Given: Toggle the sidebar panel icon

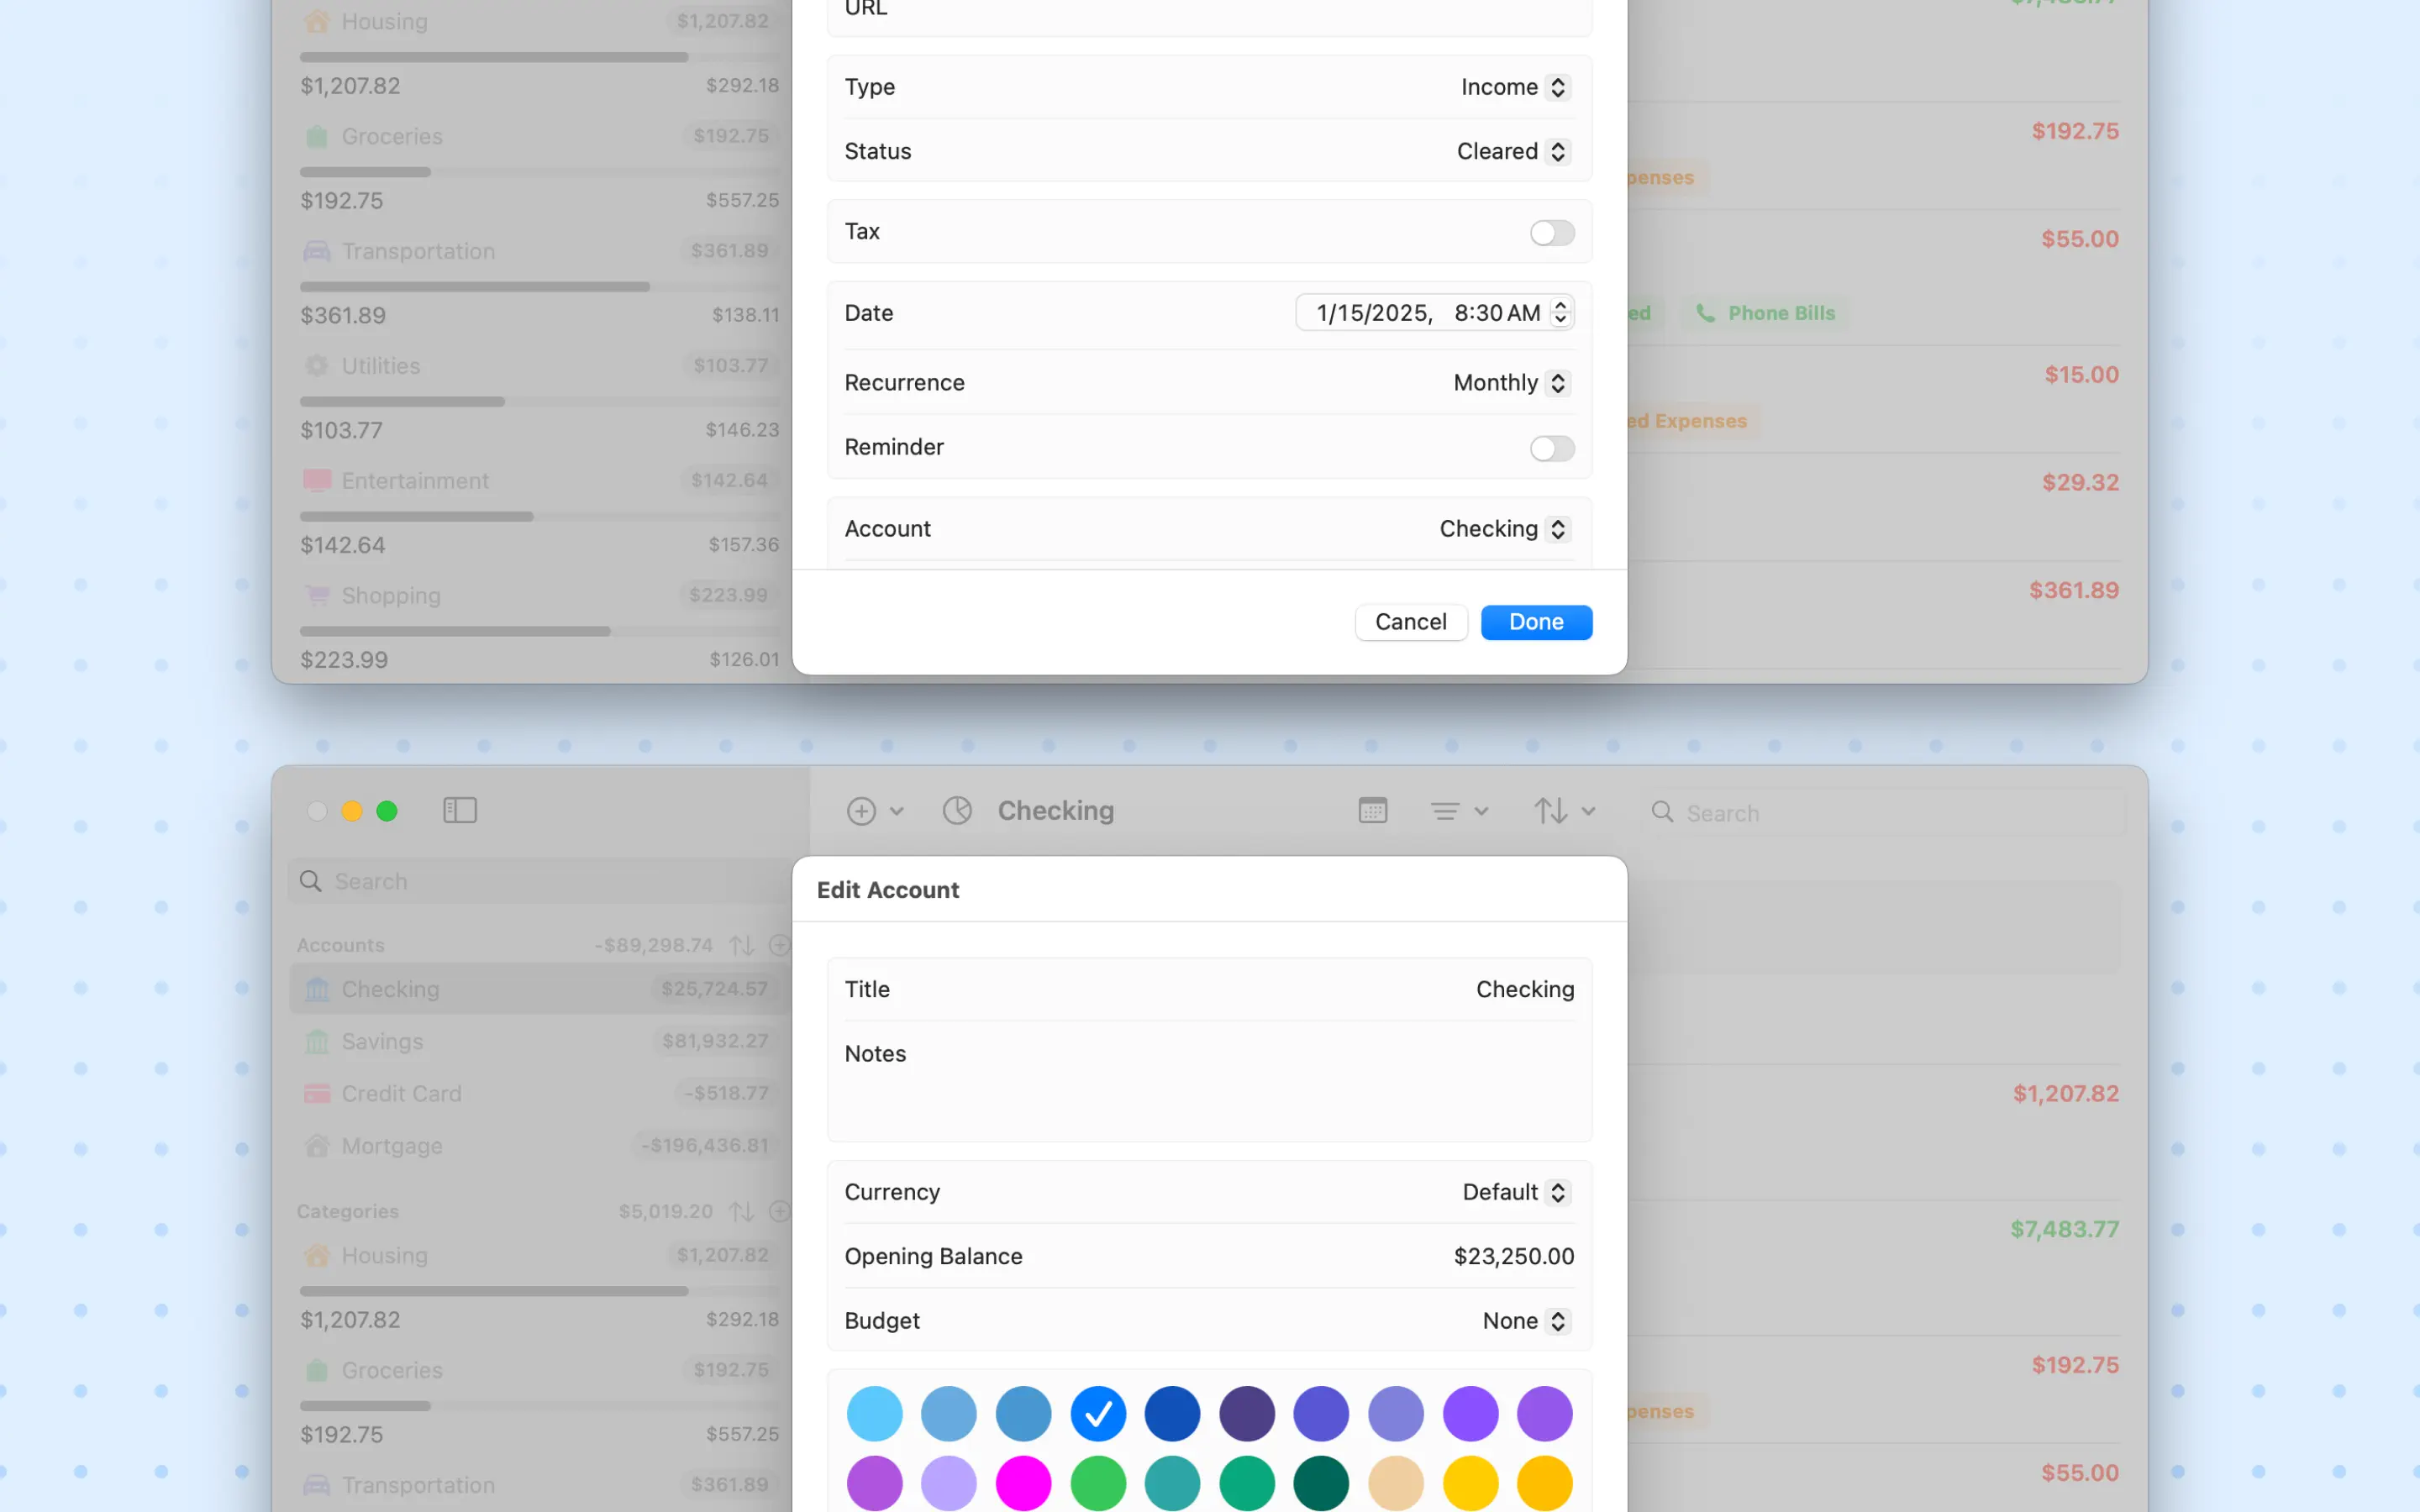Looking at the screenshot, I should point(460,810).
